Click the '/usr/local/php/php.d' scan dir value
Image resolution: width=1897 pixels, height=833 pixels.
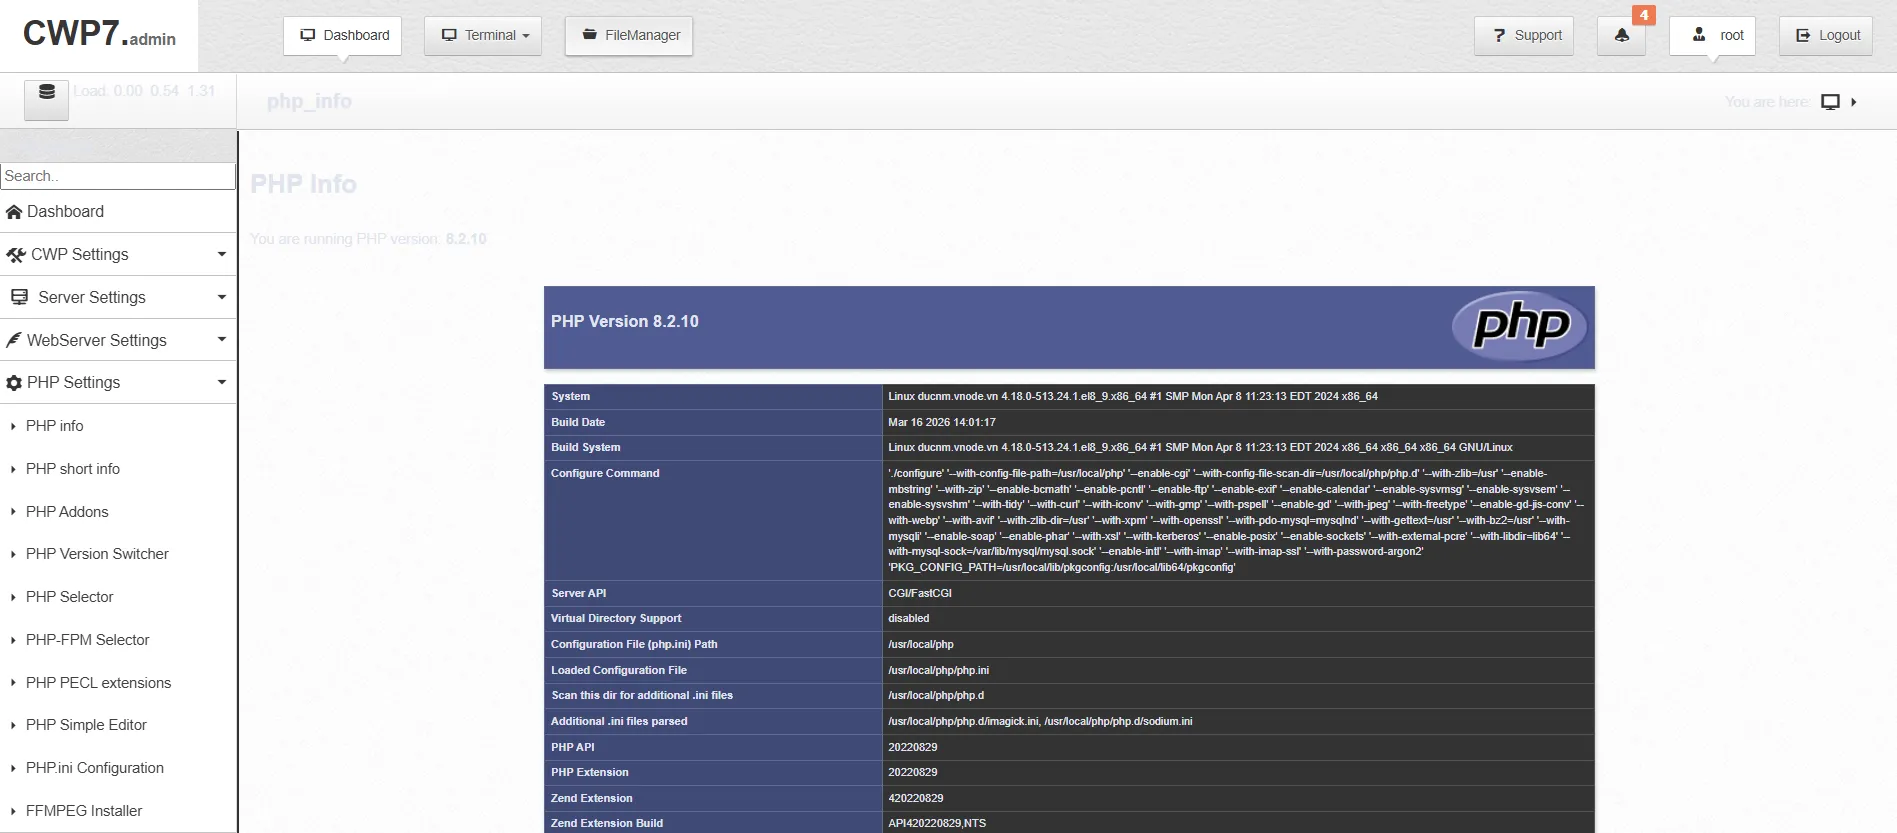pos(936,696)
